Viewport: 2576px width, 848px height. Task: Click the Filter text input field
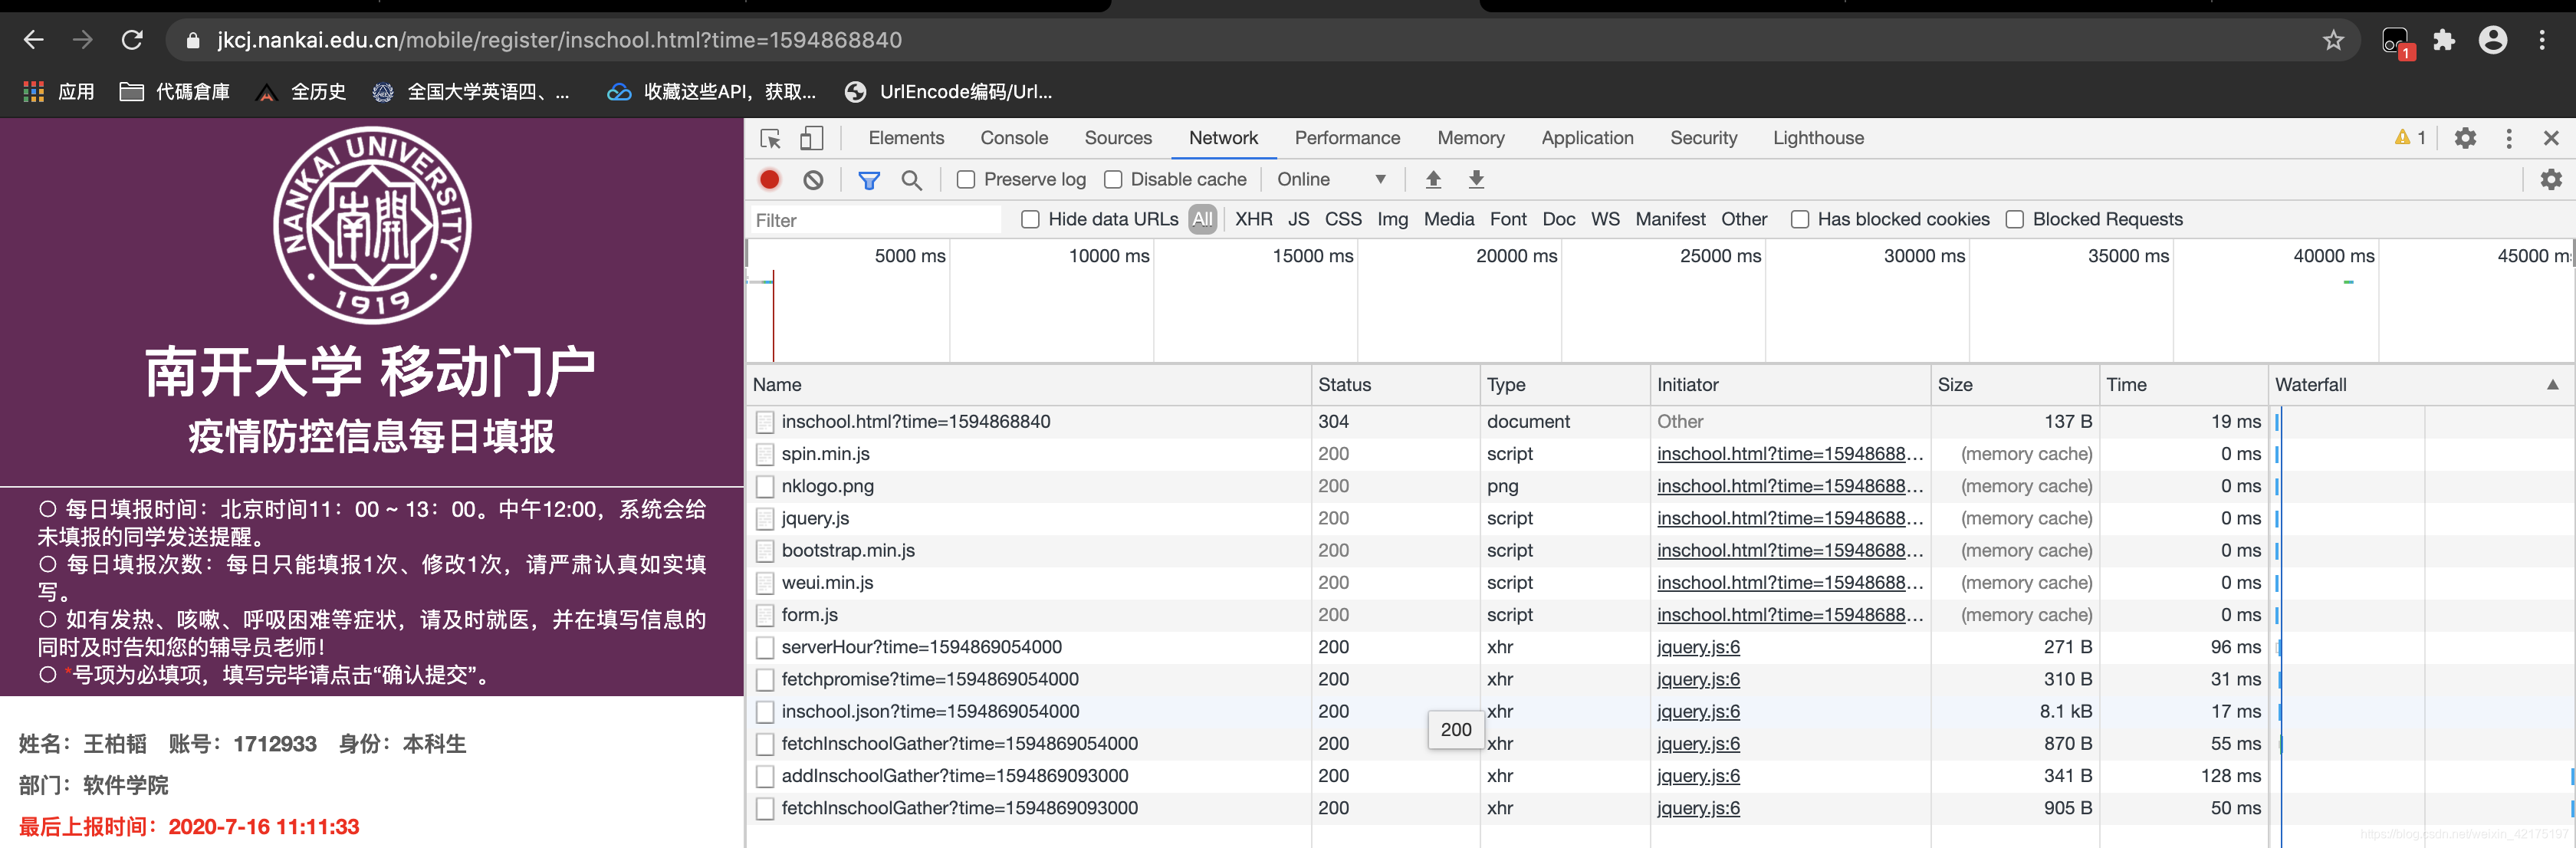pyautogui.click(x=875, y=220)
